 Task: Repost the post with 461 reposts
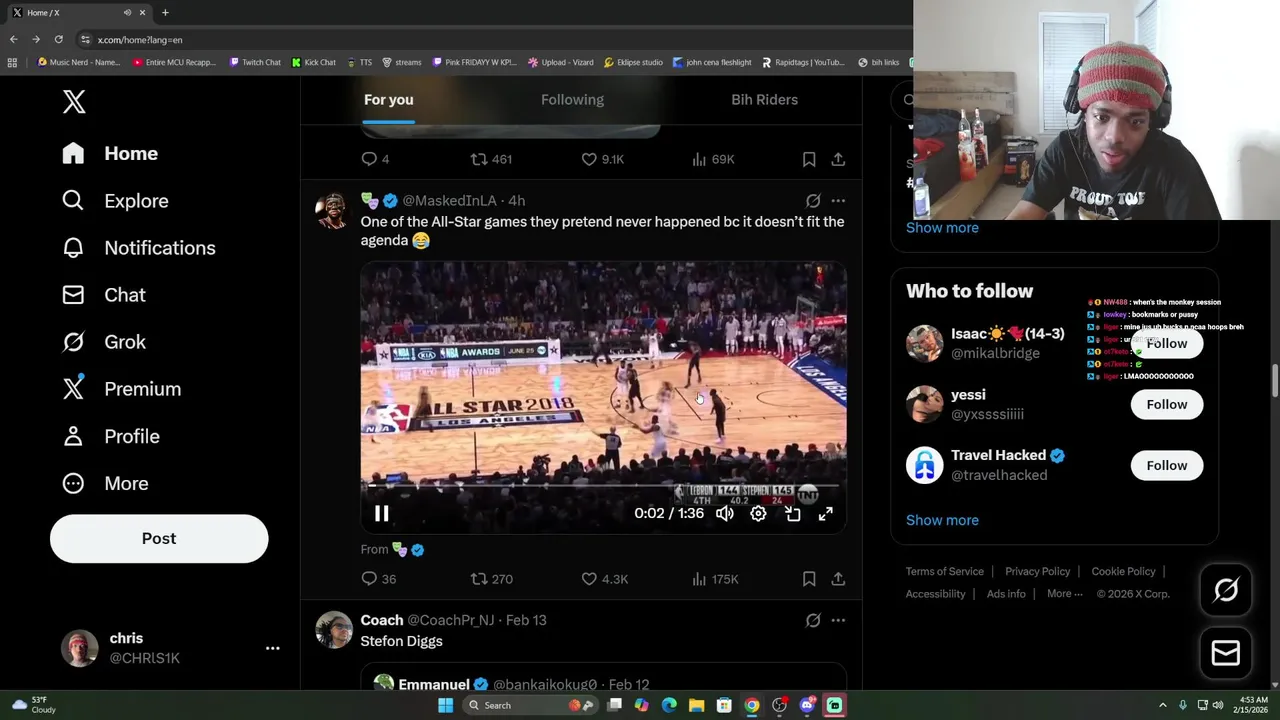coord(491,159)
